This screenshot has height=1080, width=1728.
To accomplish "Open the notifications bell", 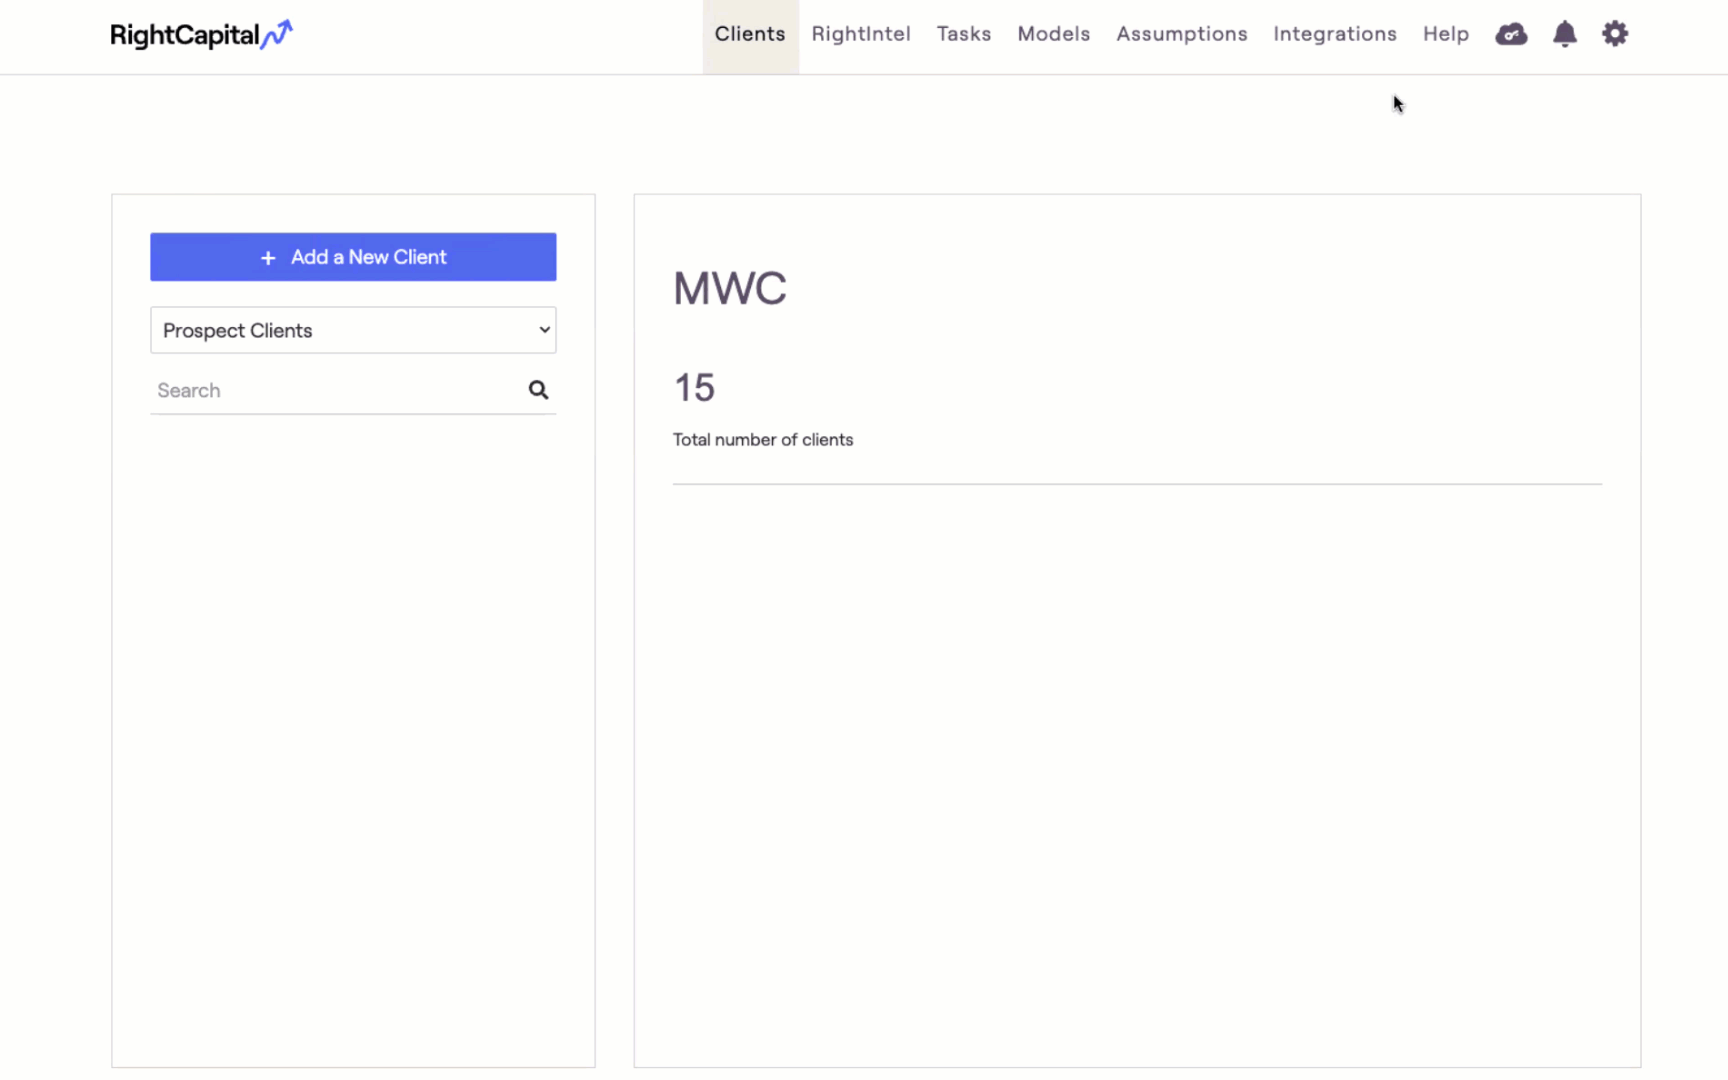I will point(1564,35).
